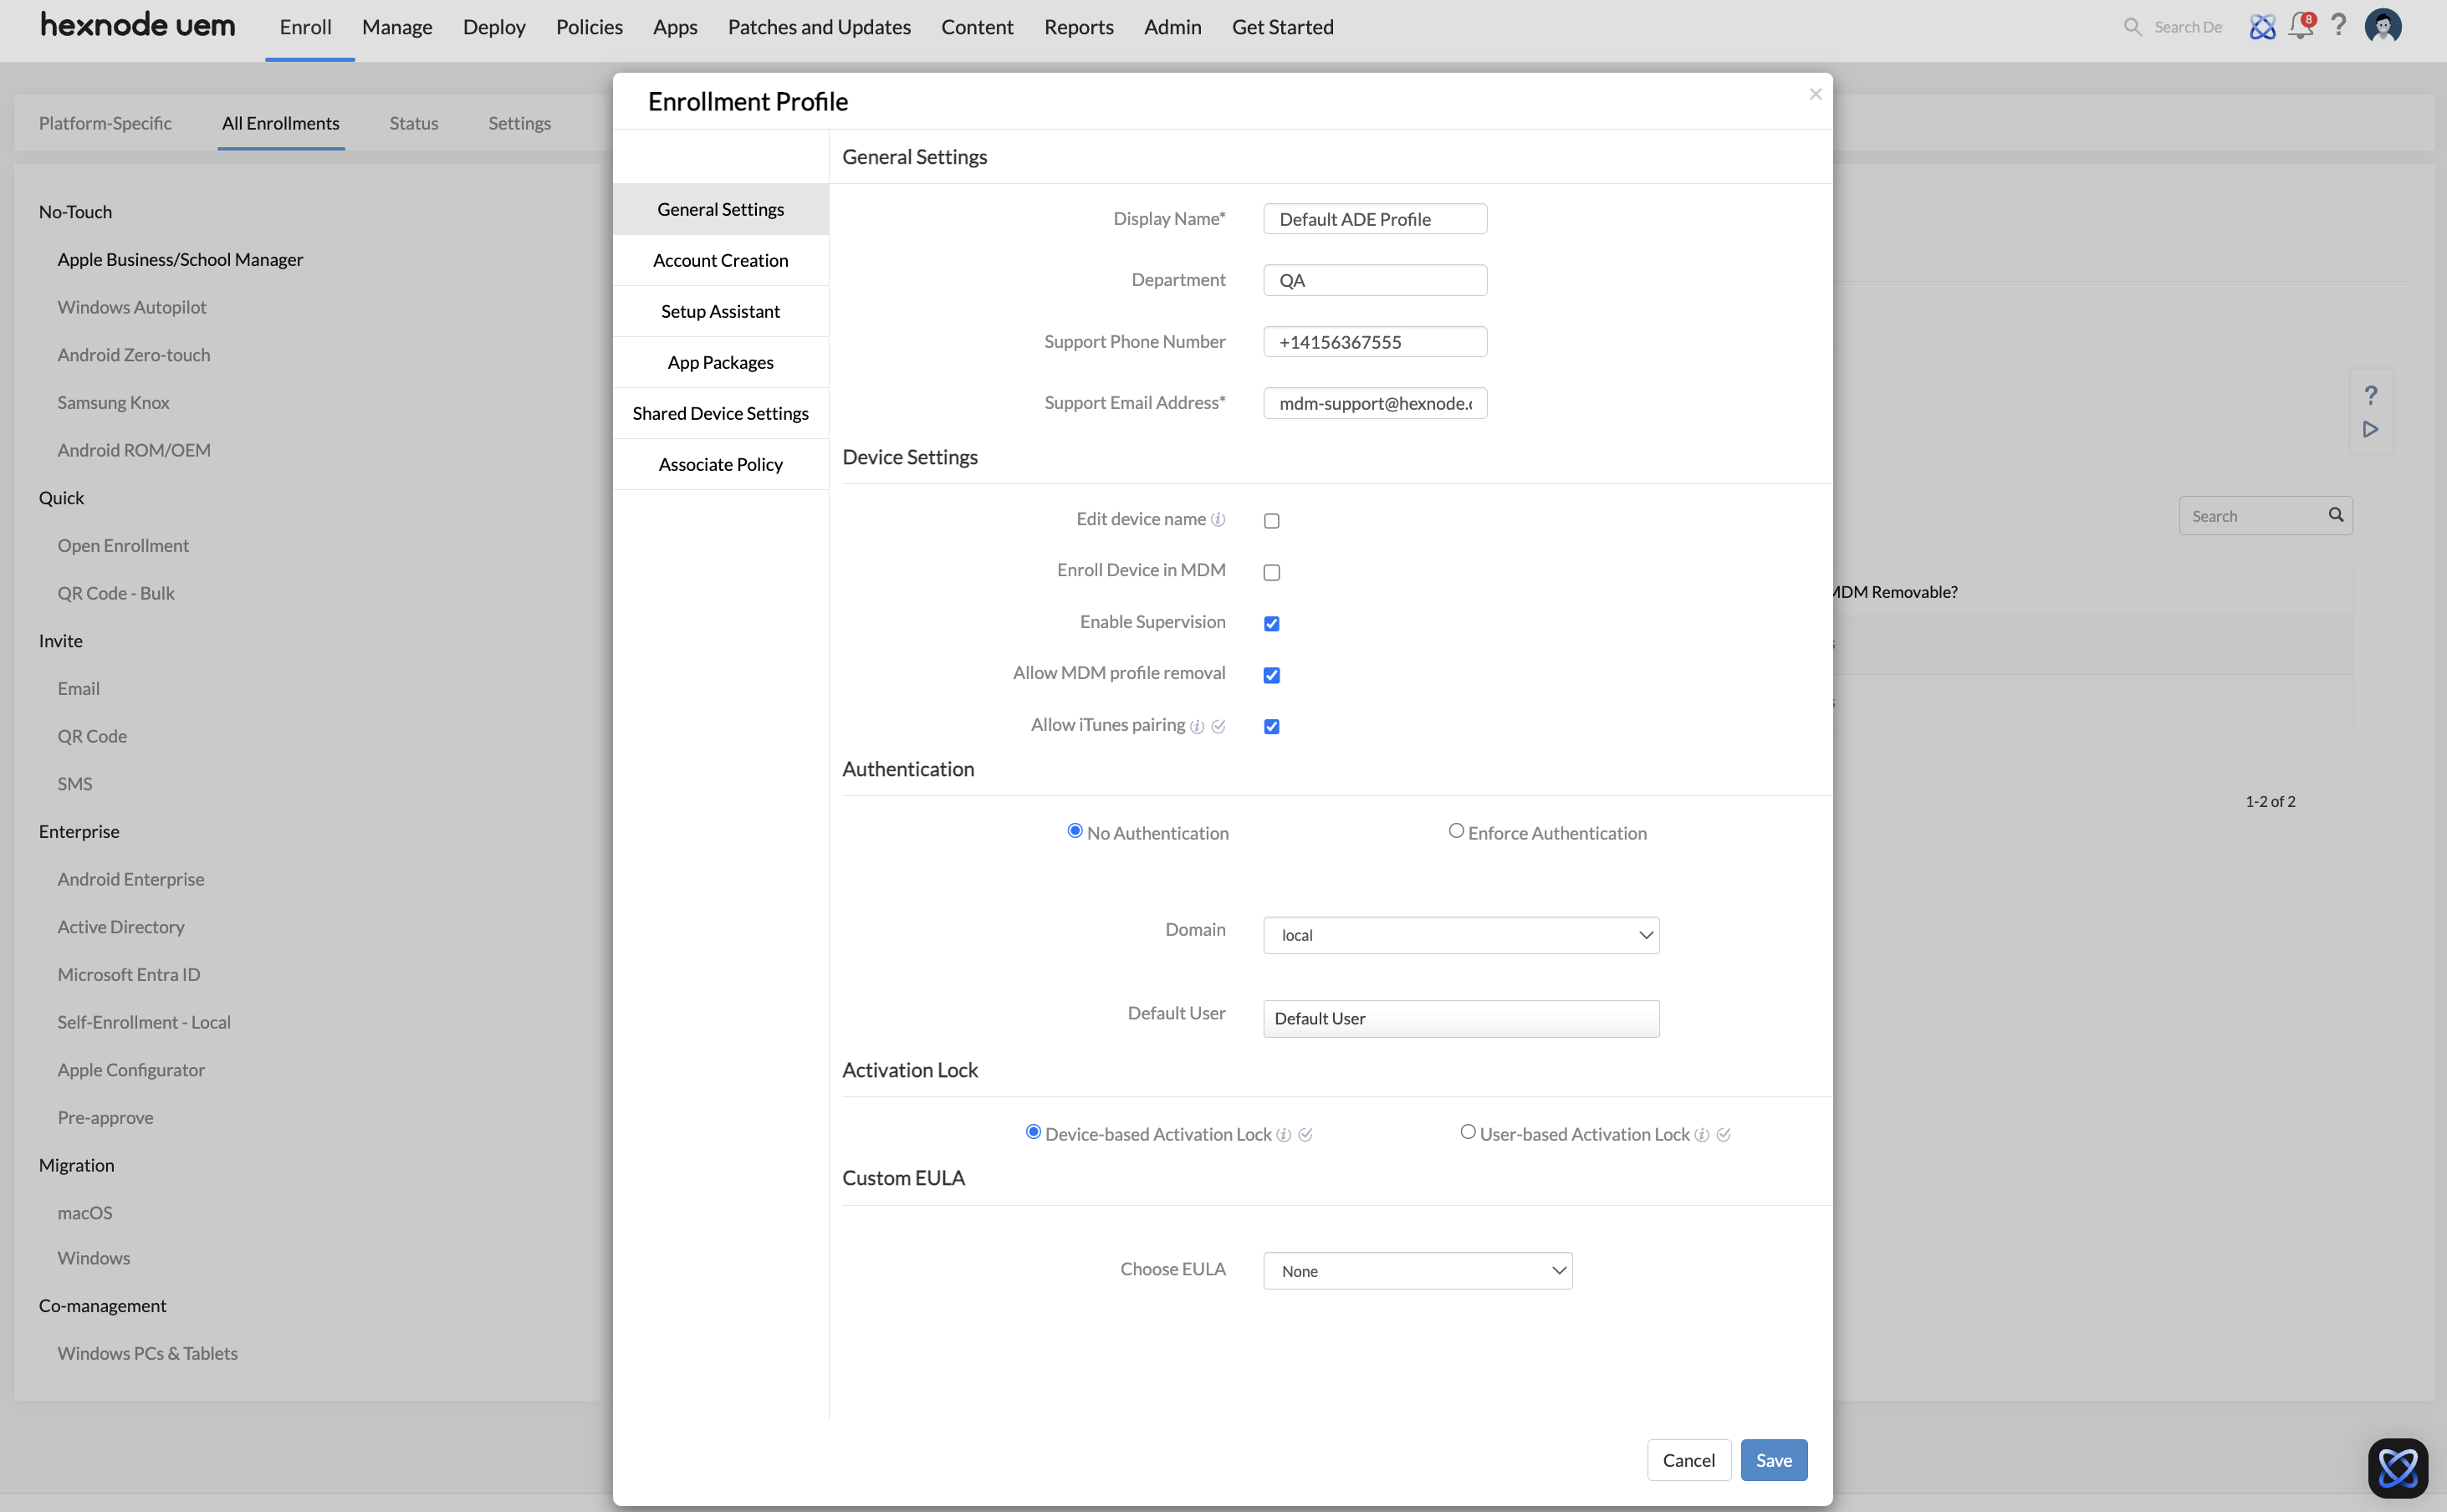The image size is (2447, 1512).
Task: Toggle the Enroll Device in MDM checkbox
Action: tap(1271, 572)
